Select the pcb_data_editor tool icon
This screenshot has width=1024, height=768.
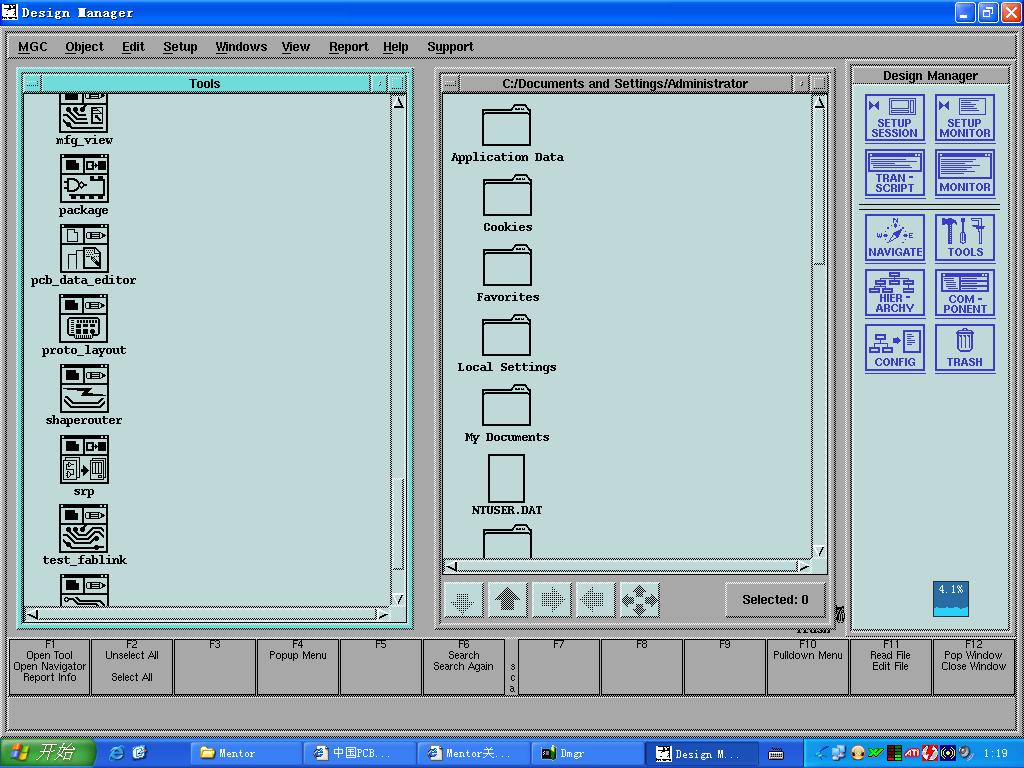pos(84,249)
